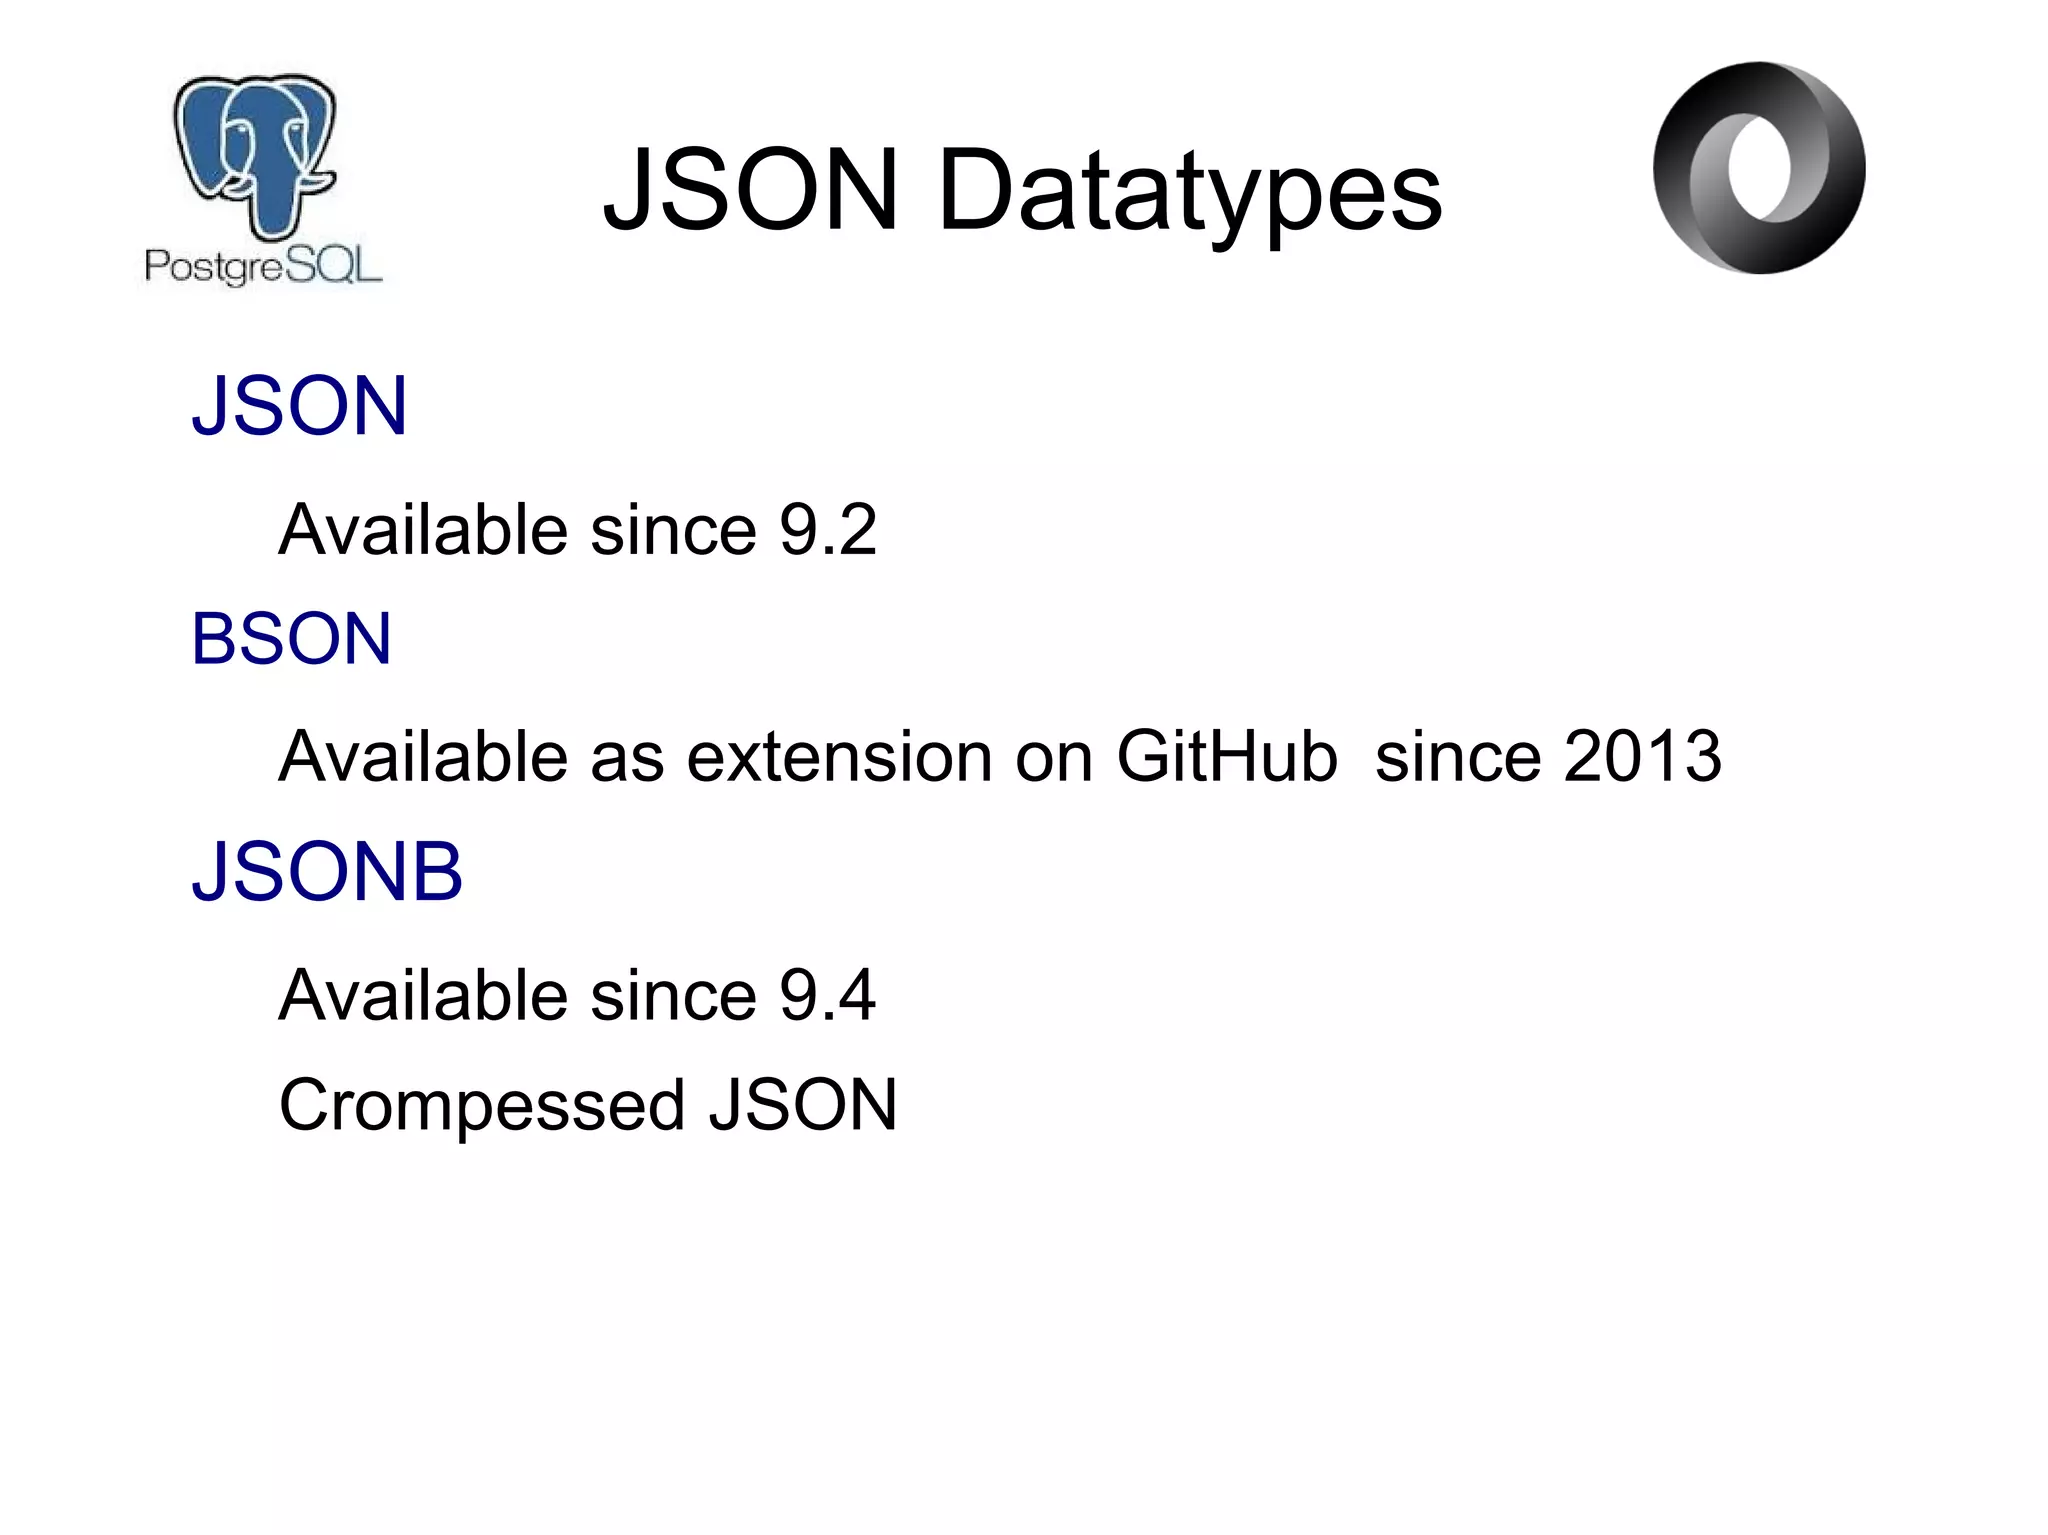The width and height of the screenshot is (2048, 1535).
Task: Click the year '2013'
Action: tap(1643, 756)
